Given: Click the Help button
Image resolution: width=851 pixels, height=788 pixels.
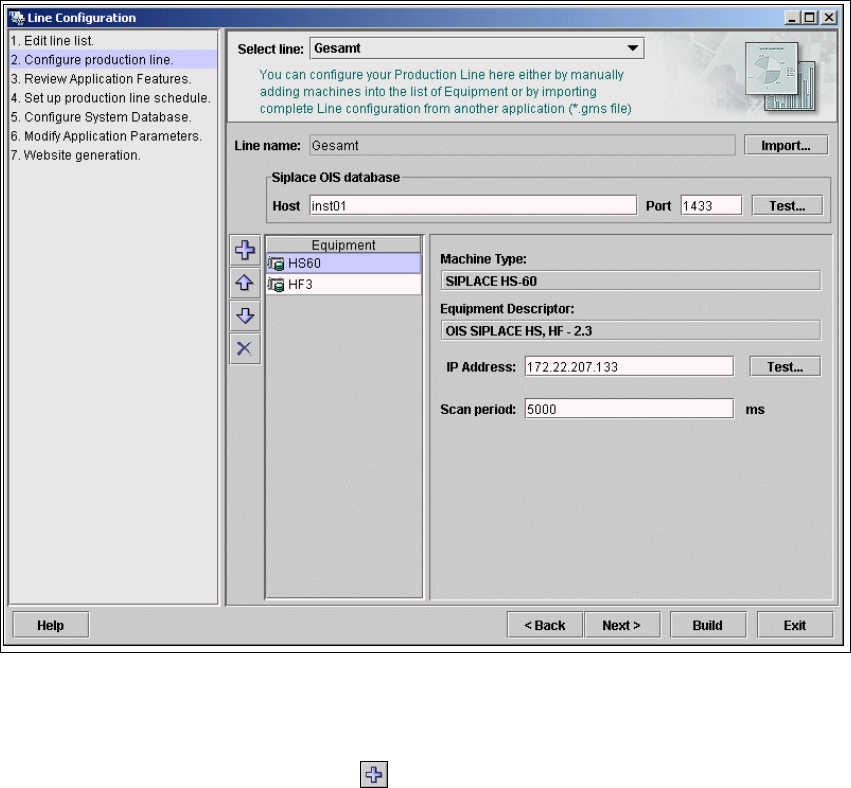Looking at the screenshot, I should (50, 625).
